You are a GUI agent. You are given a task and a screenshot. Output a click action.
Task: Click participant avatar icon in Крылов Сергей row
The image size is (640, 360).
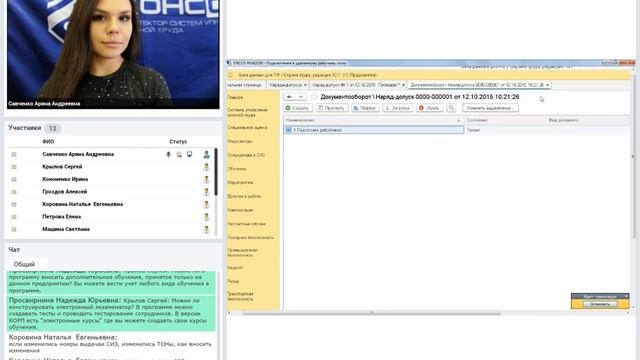coord(207,167)
